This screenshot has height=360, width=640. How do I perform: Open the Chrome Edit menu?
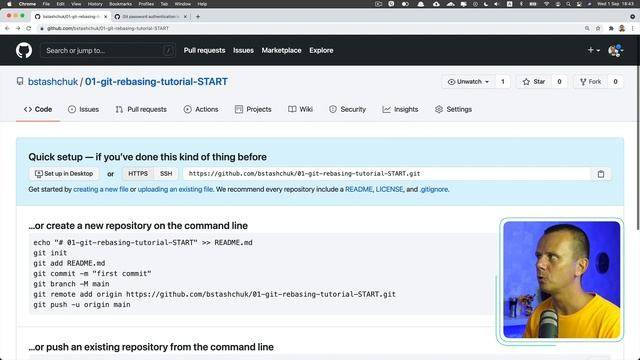pos(60,4)
